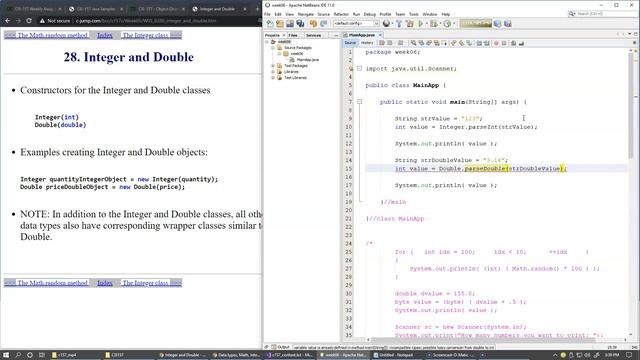This screenshot has height=360, width=640.
Task: Click the memory usage bar in toolbar
Action: pos(476,23)
